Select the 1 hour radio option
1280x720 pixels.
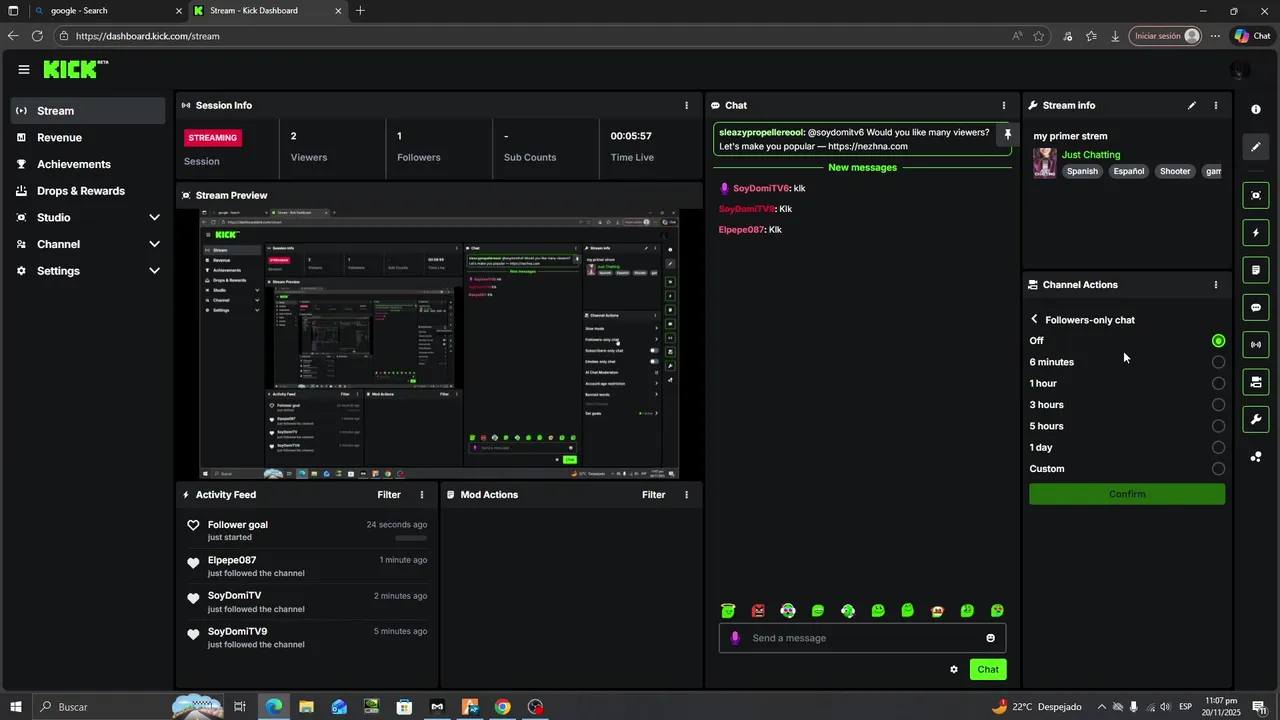tap(1218, 383)
